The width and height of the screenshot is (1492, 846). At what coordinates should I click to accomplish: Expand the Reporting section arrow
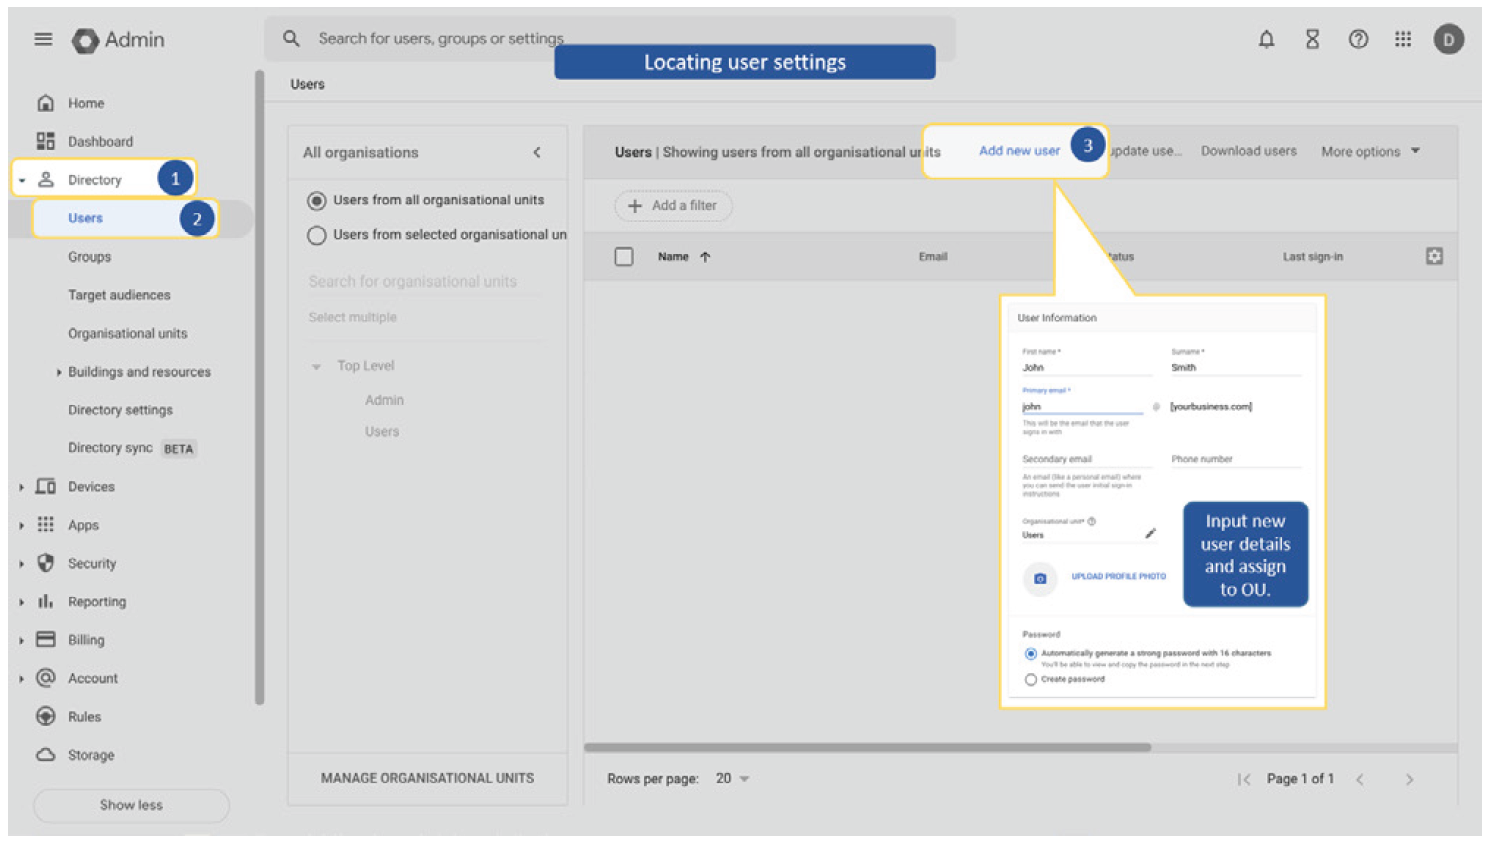point(22,602)
